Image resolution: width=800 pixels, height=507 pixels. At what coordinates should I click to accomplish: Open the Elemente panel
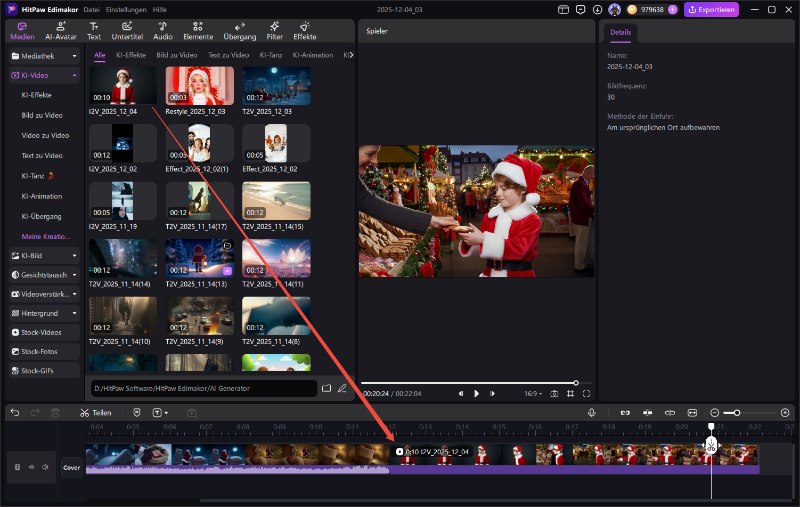pyautogui.click(x=198, y=31)
